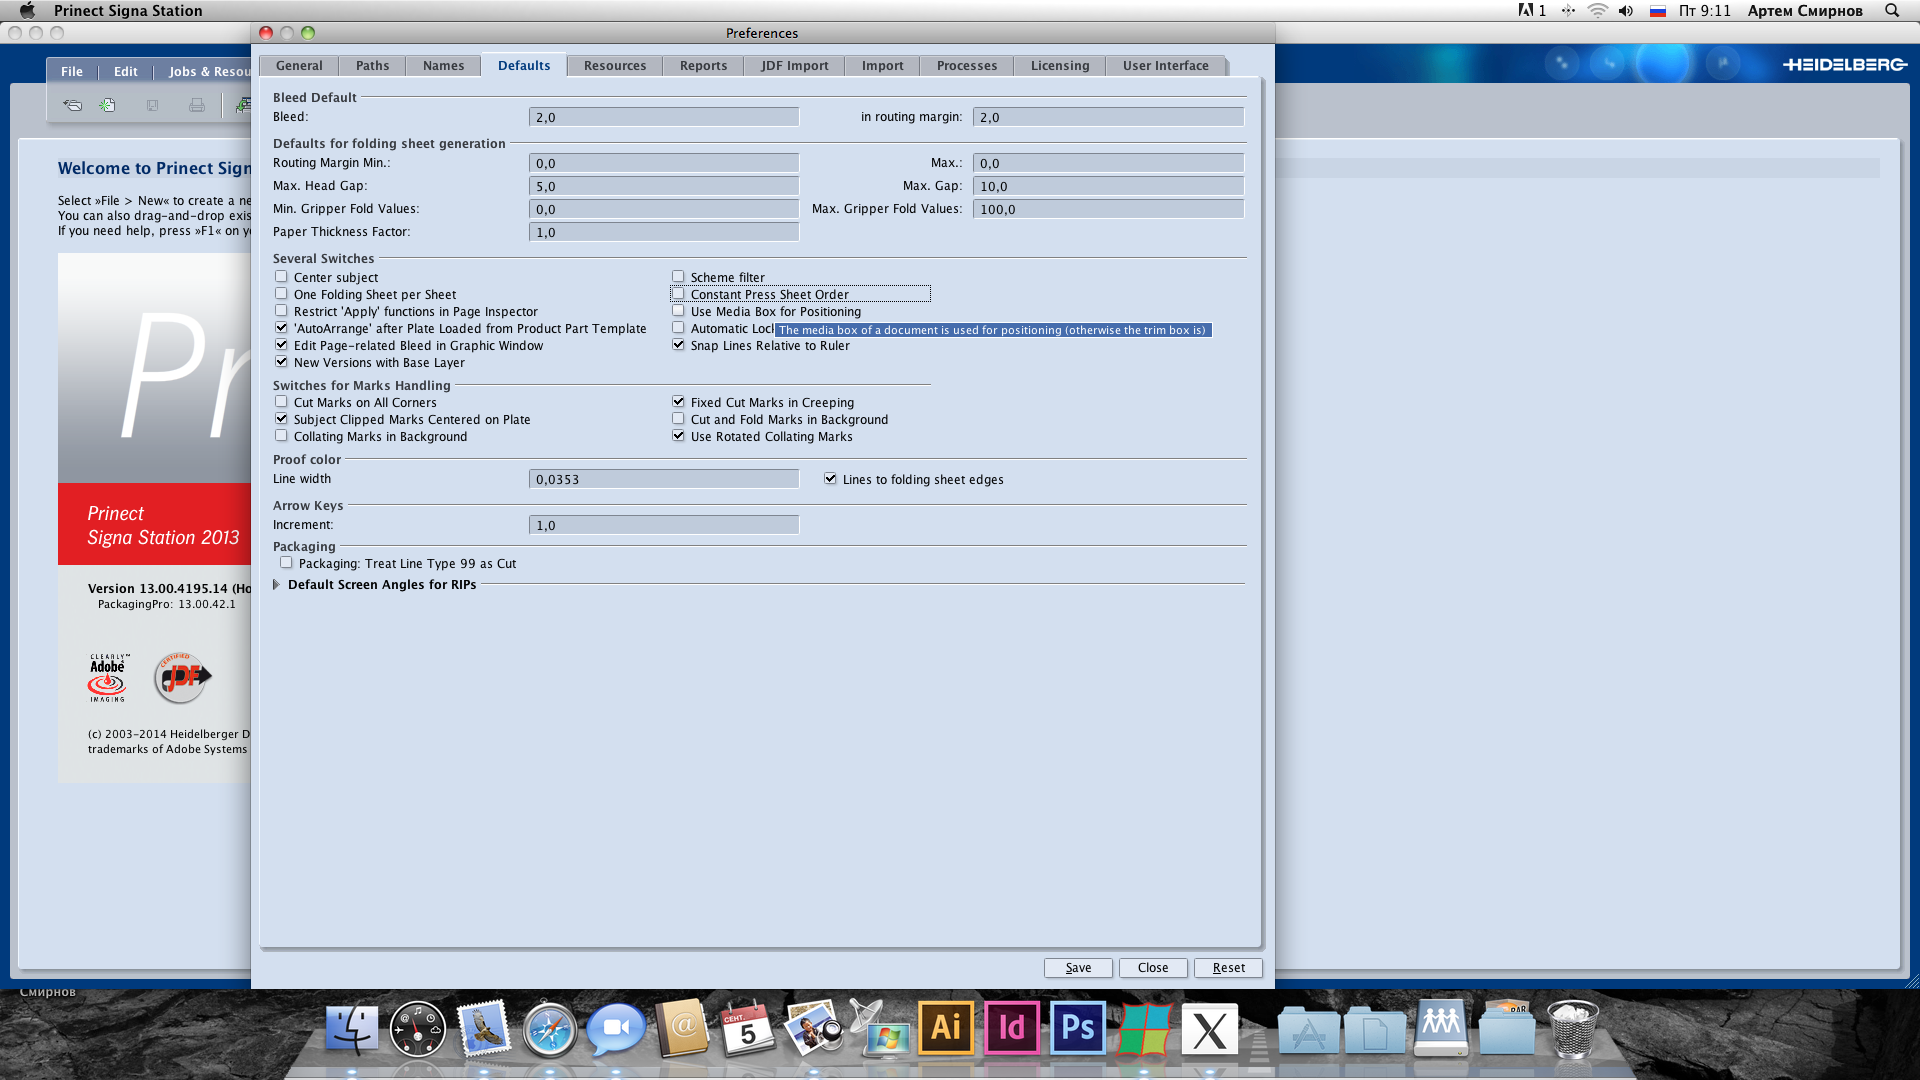Screen dimensions: 1920x1080
Task: Enable Cut Marks on All Corners
Action: pyautogui.click(x=281, y=402)
